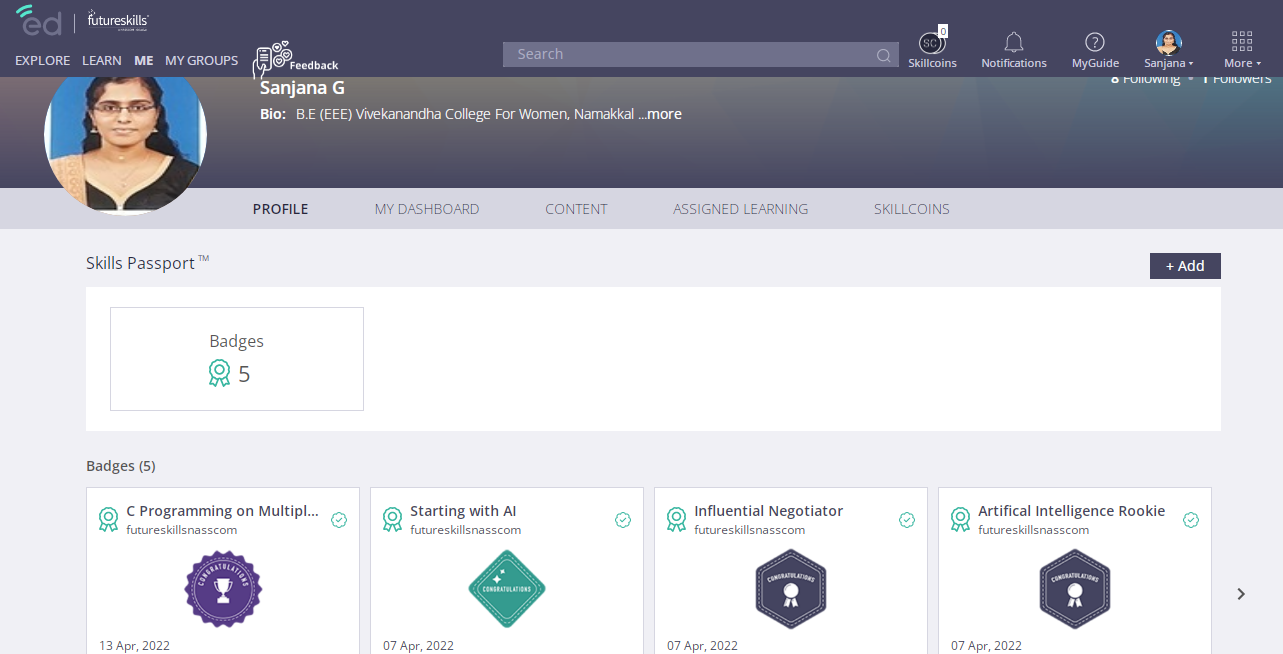Switch to the MY DASHBOARD tab
This screenshot has width=1283, height=654.
[427, 208]
